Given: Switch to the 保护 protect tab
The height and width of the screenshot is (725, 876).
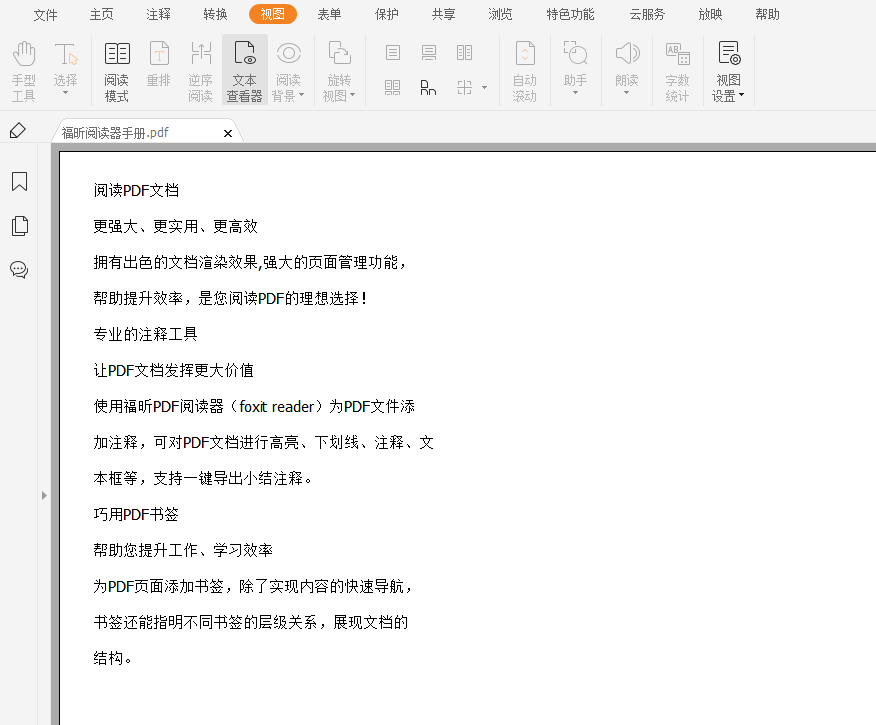Looking at the screenshot, I should tap(387, 14).
